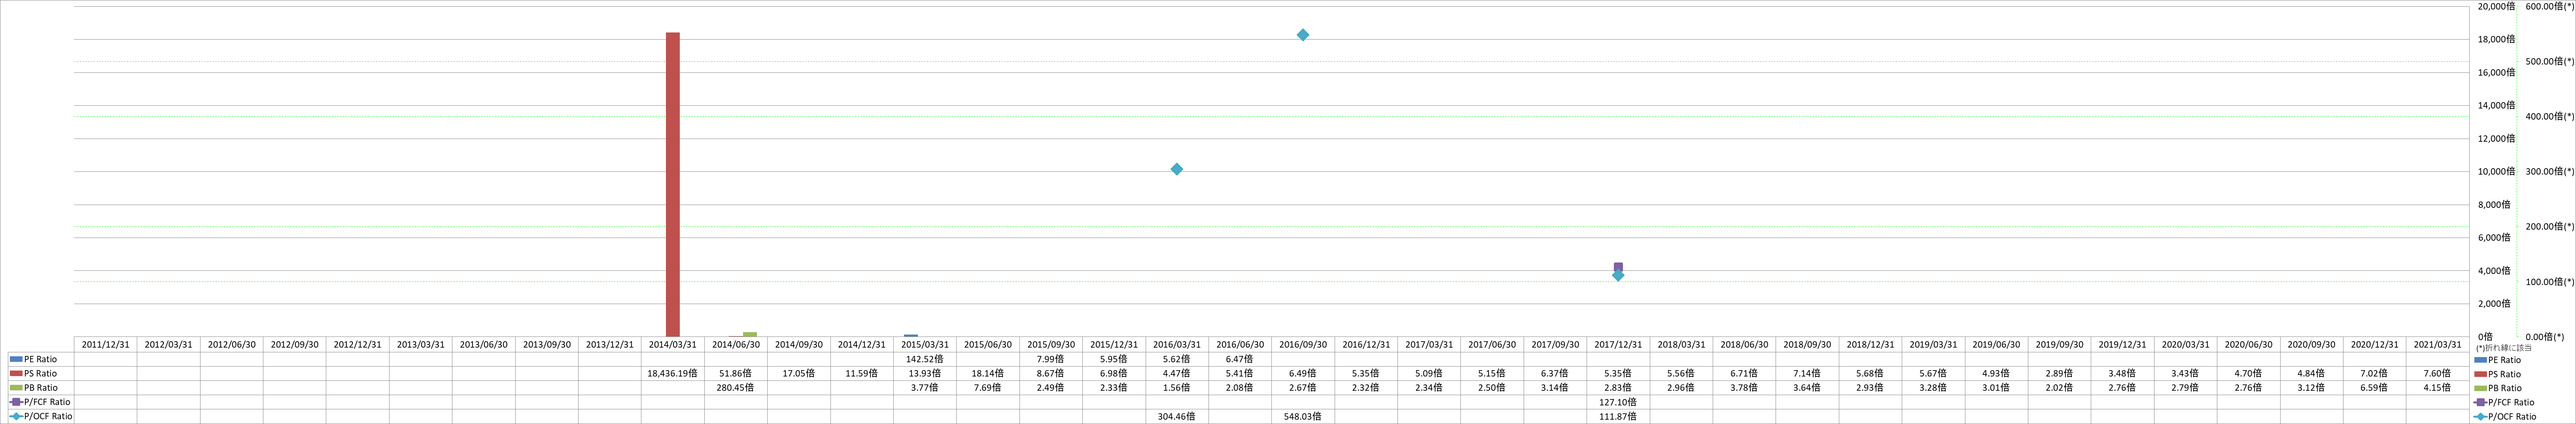Select the 7.60倍 PS Ratio cell
This screenshot has width=2576, height=424.
tap(2437, 373)
